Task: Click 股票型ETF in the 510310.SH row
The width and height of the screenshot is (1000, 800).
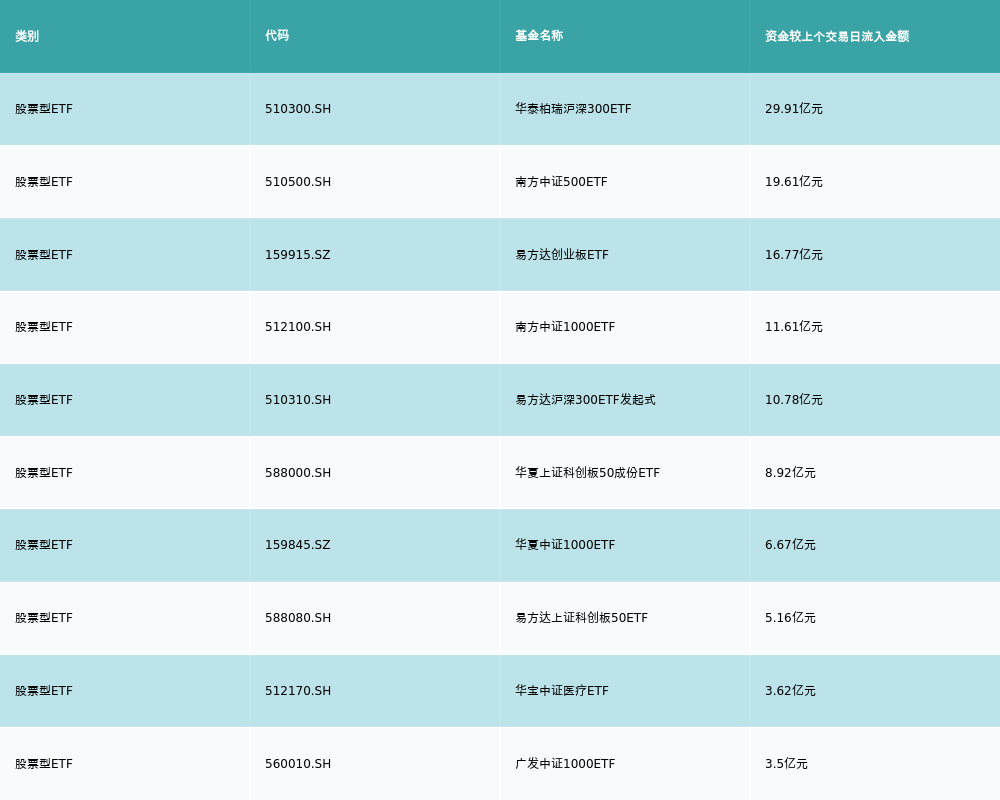Action: 44,400
